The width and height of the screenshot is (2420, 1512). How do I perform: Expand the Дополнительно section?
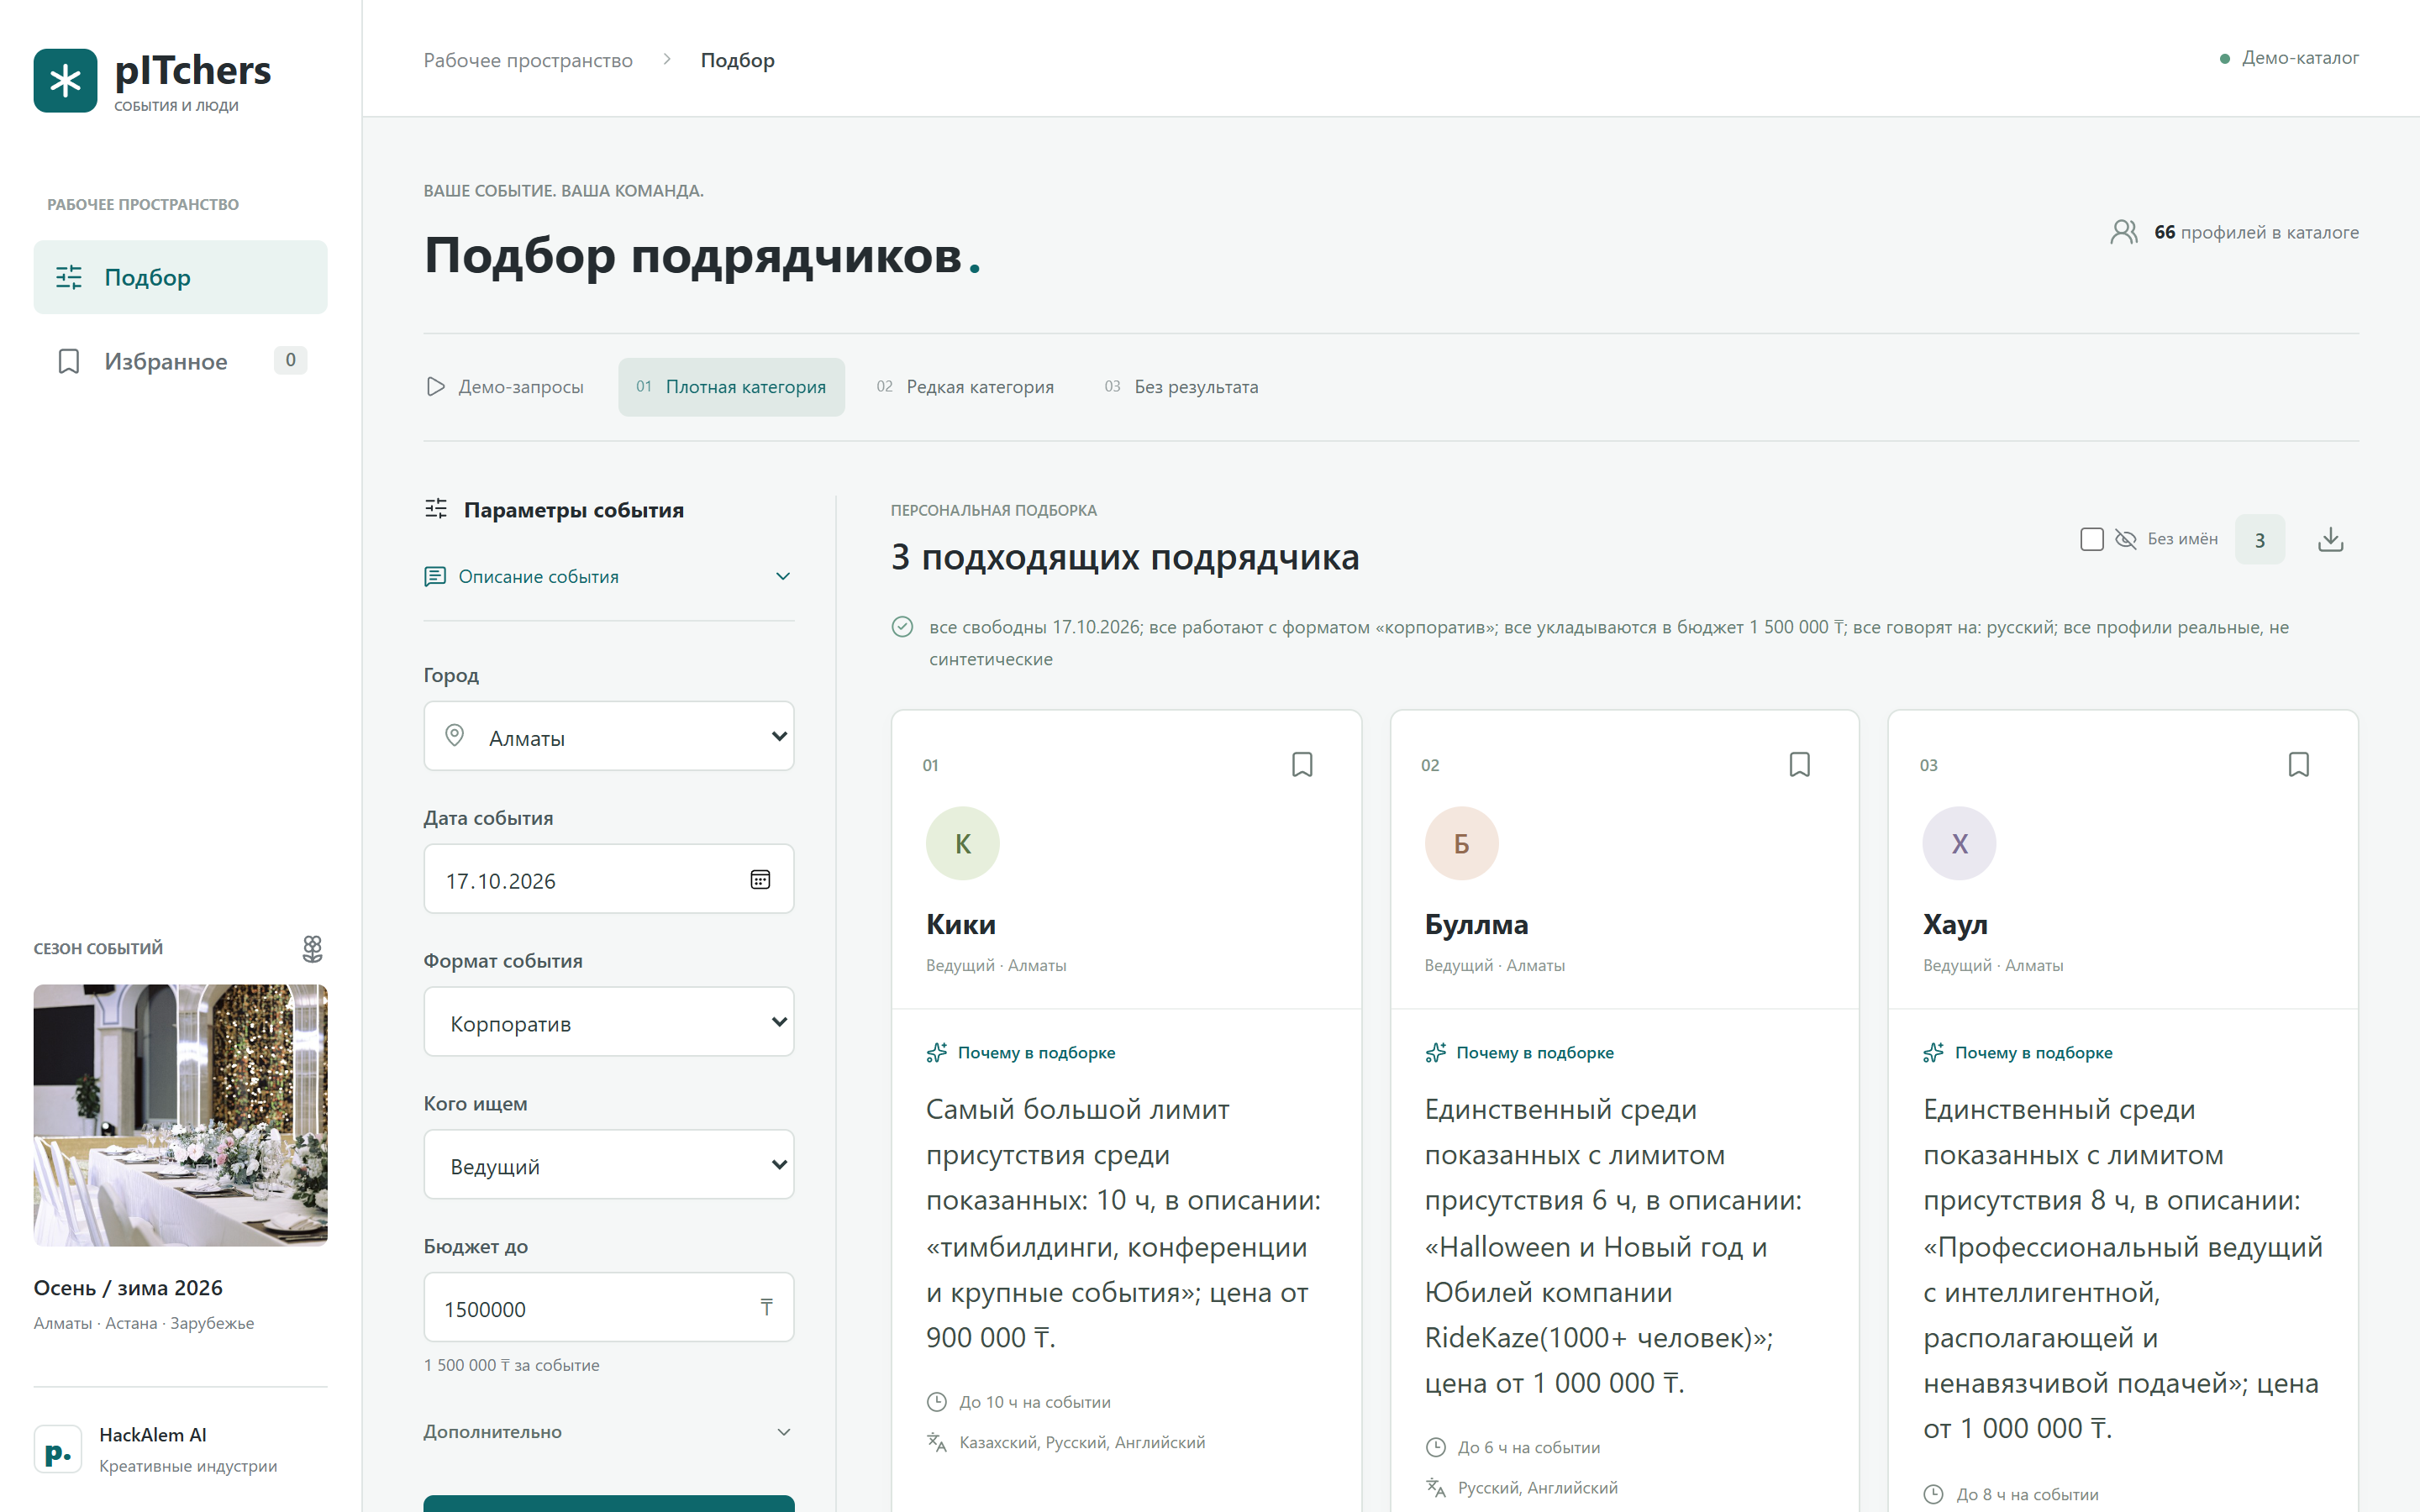coord(608,1432)
